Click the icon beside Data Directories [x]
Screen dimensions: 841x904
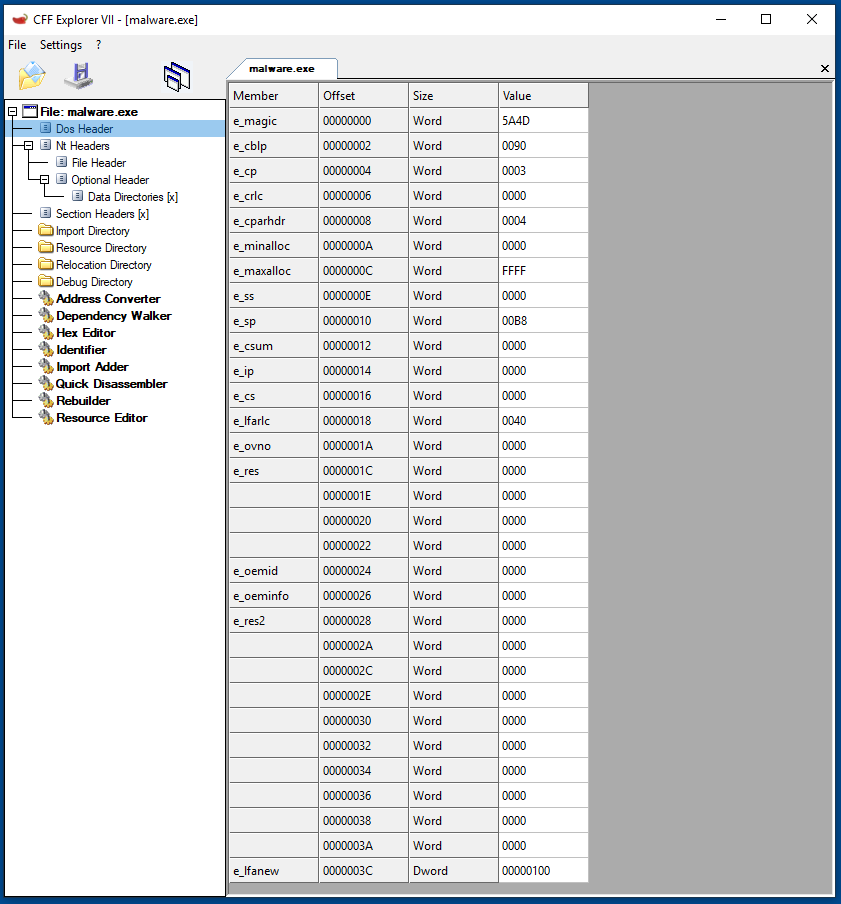(x=78, y=196)
